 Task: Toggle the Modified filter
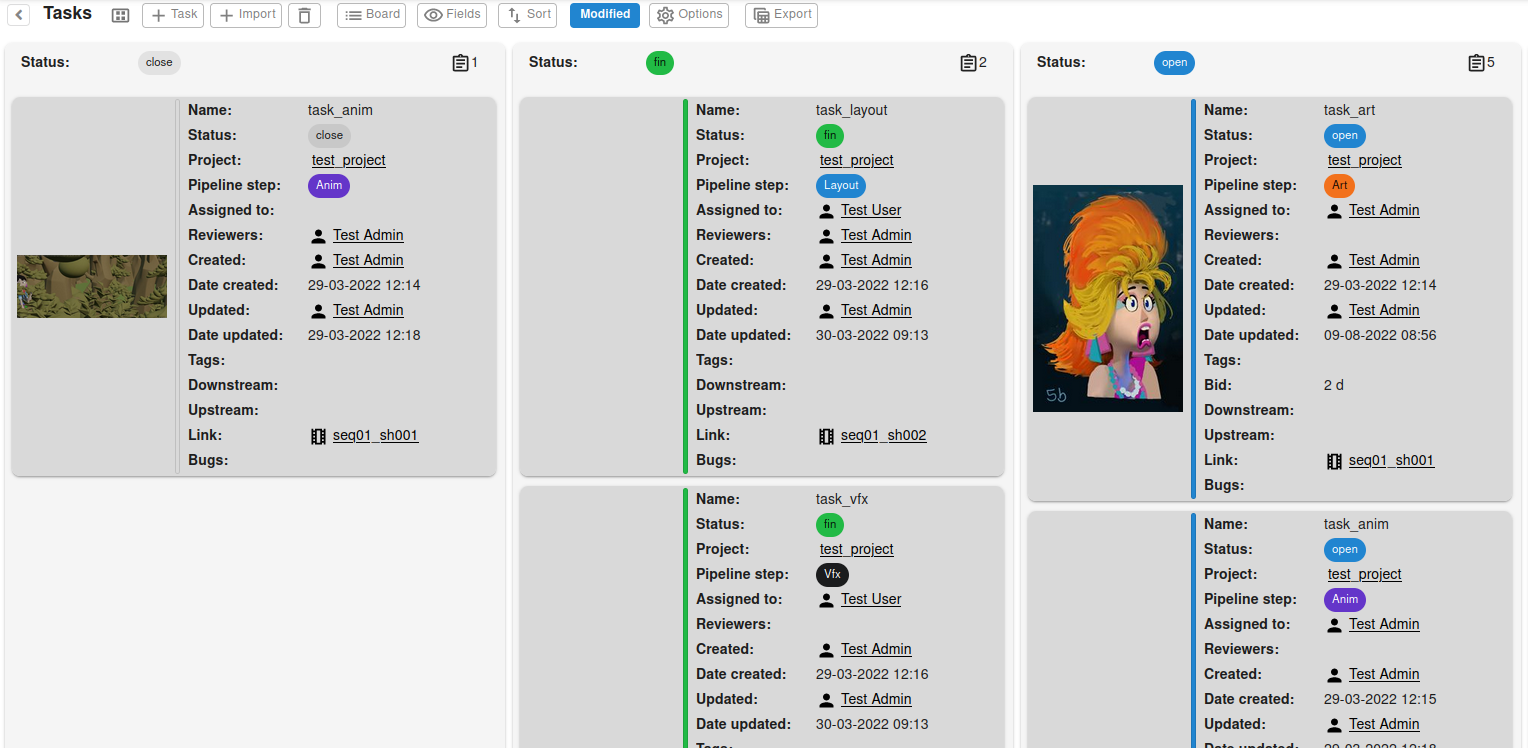(604, 15)
